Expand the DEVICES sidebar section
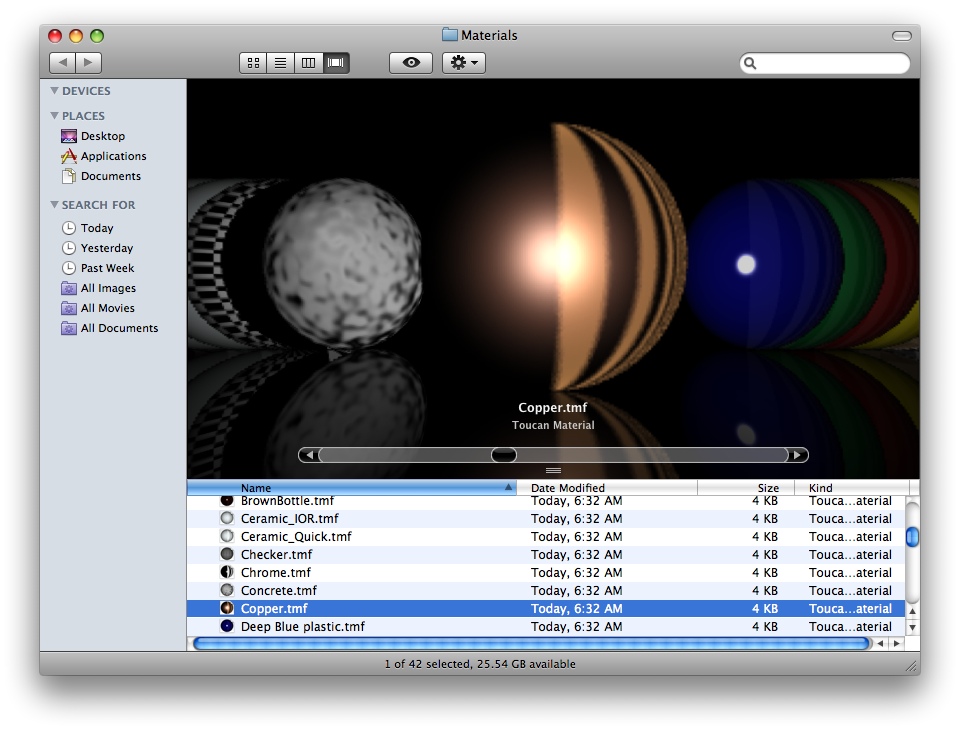 pyautogui.click(x=55, y=91)
